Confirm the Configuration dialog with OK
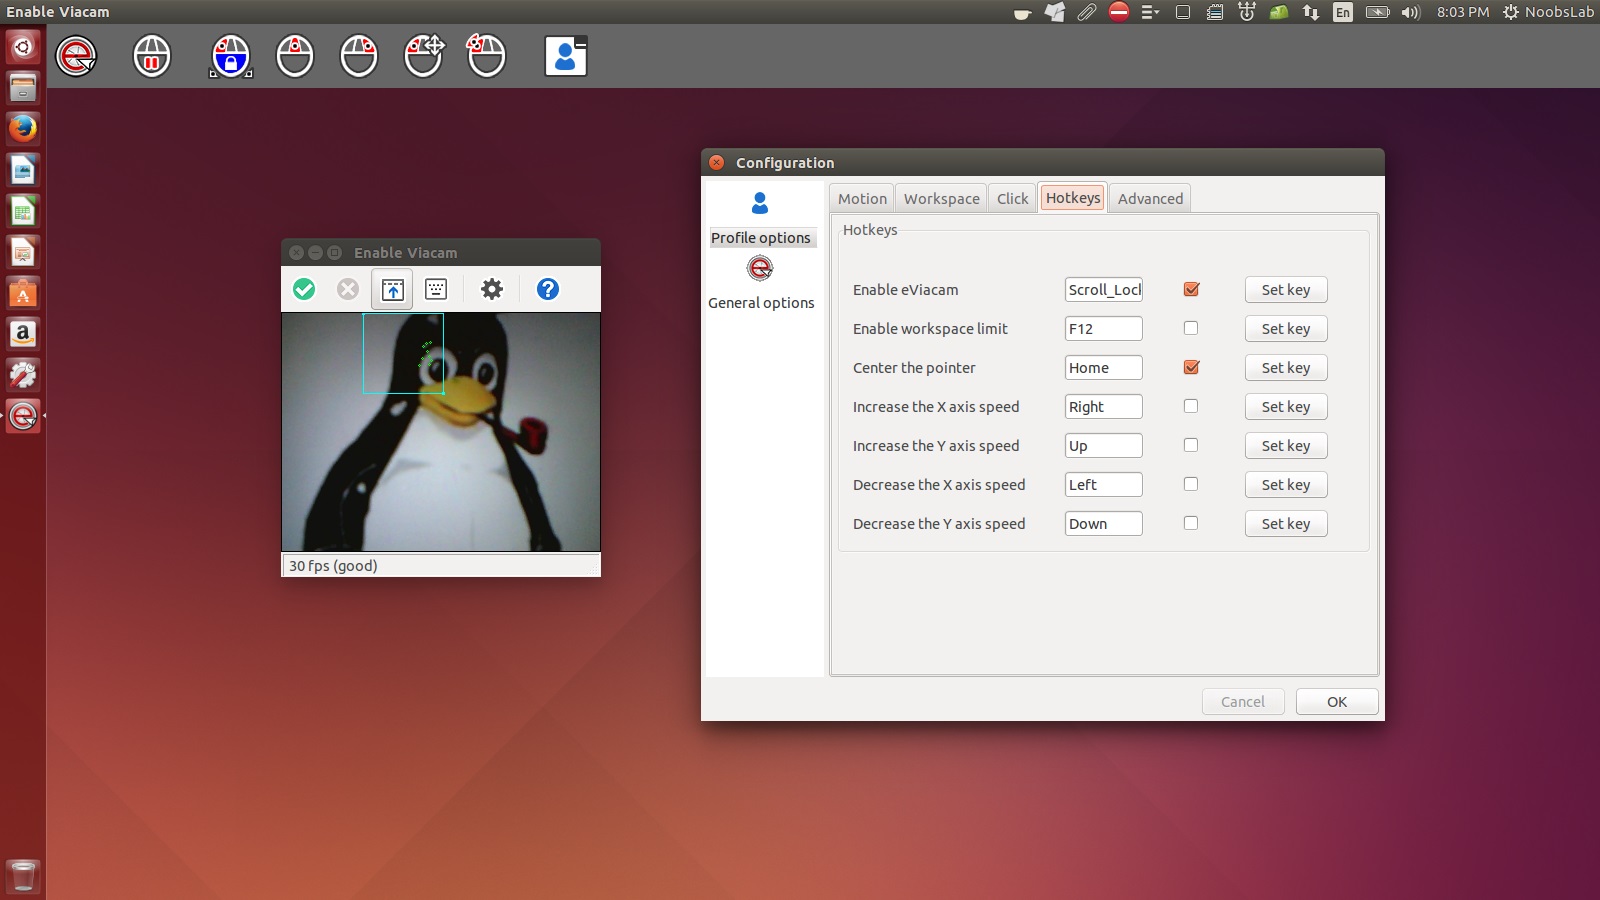Image resolution: width=1600 pixels, height=900 pixels. (1337, 702)
